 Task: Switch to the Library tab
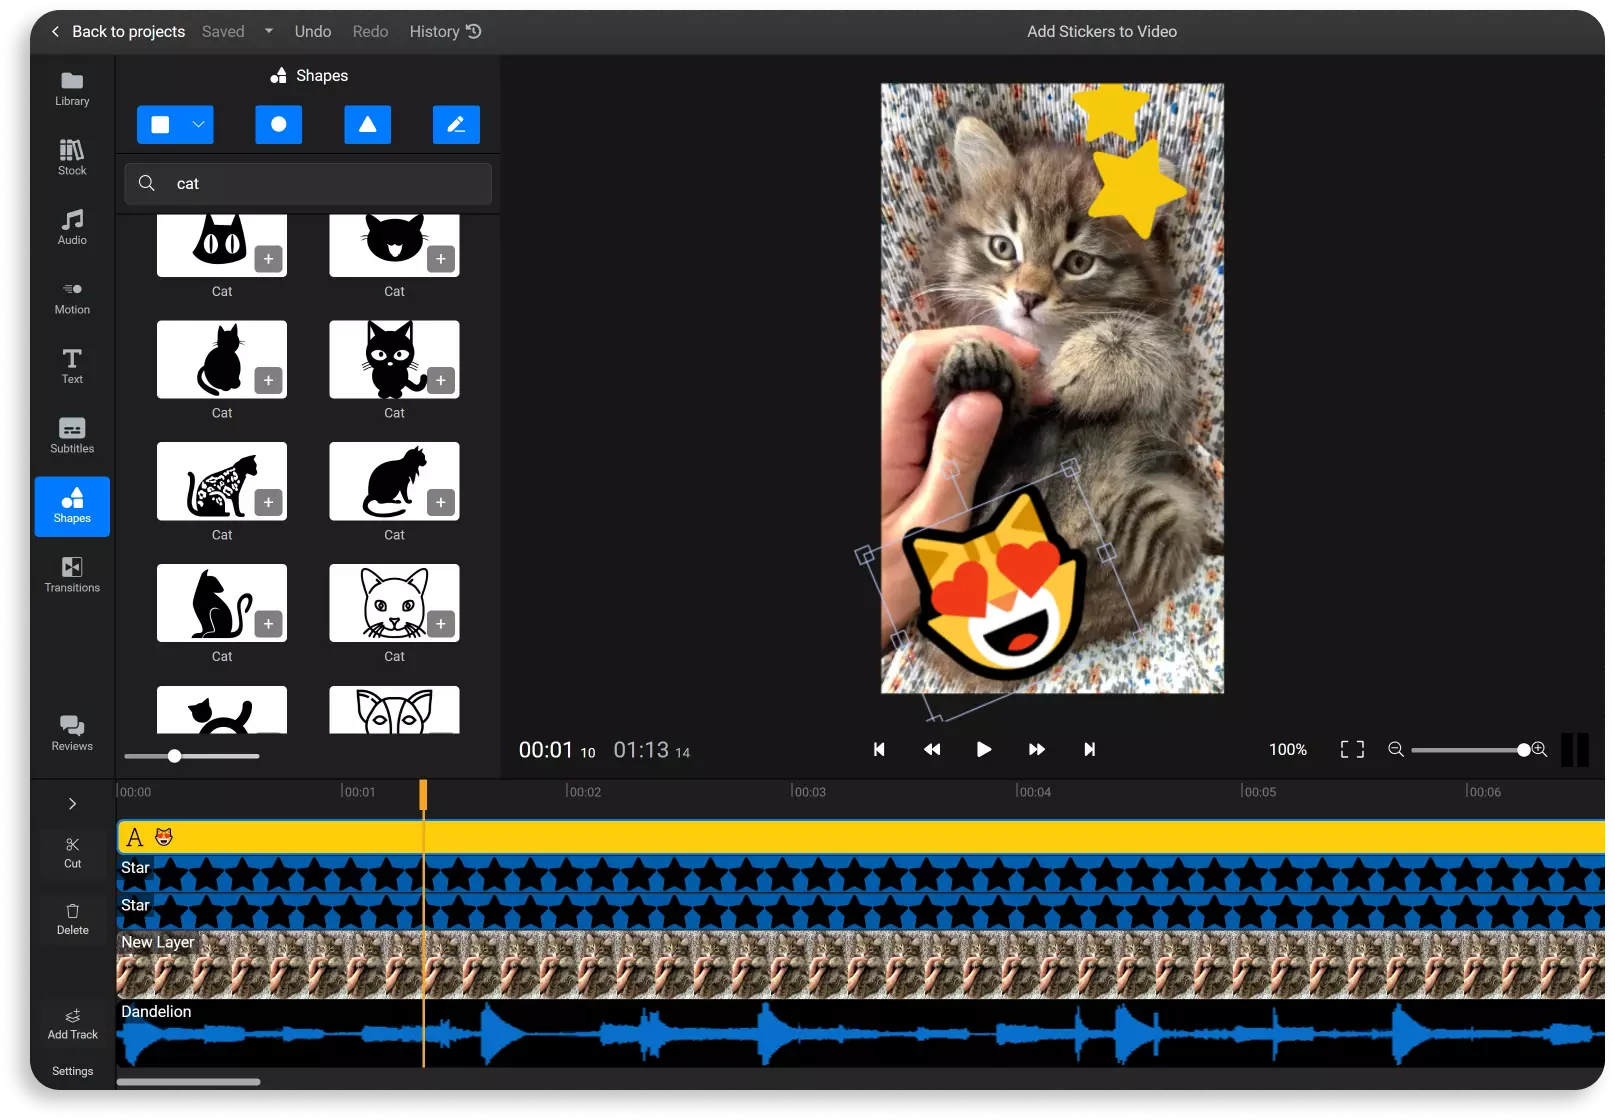click(x=71, y=88)
